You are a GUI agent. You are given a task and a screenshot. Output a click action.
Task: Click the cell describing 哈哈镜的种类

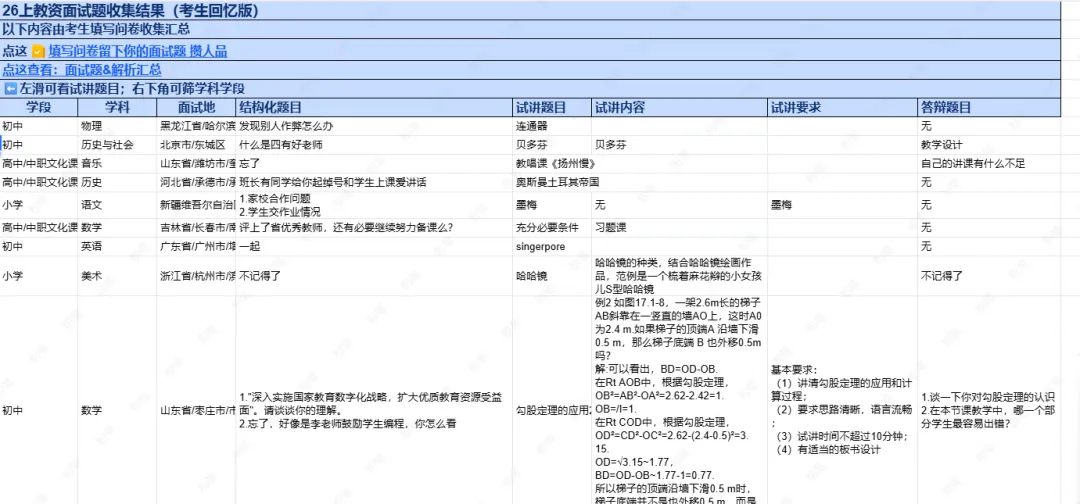[x=679, y=275]
